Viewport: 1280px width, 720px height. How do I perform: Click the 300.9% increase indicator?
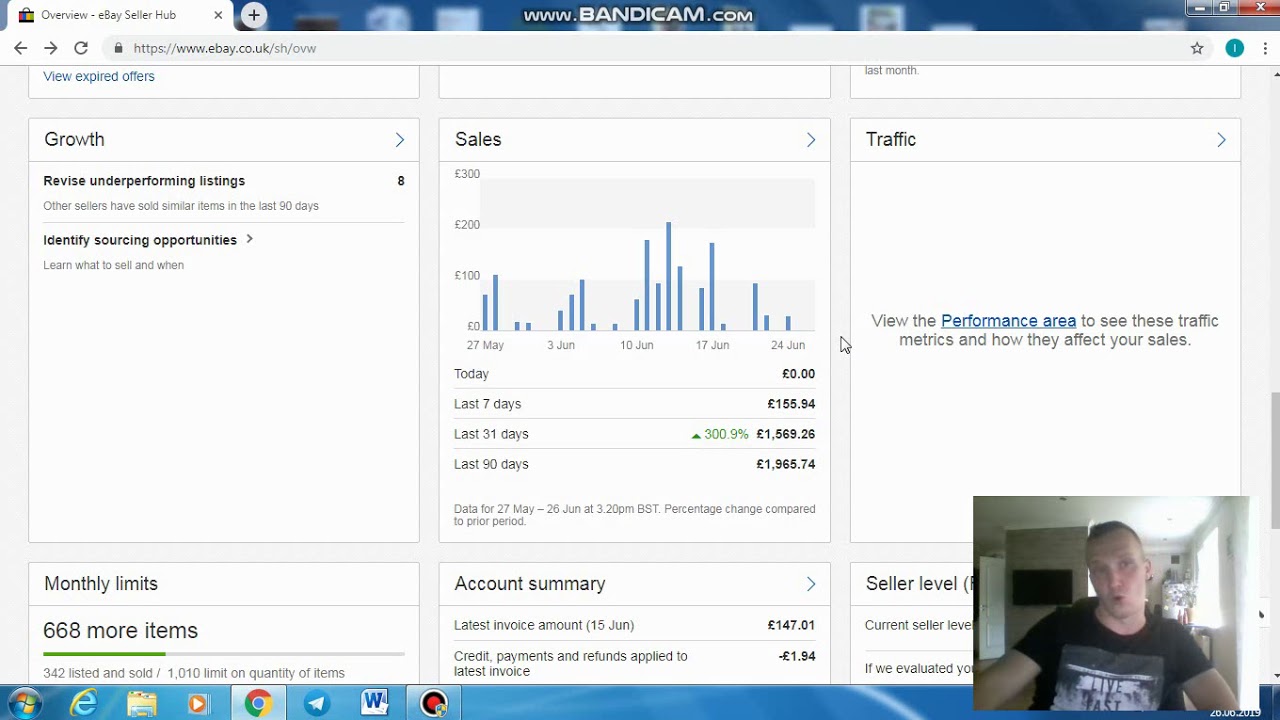720,434
